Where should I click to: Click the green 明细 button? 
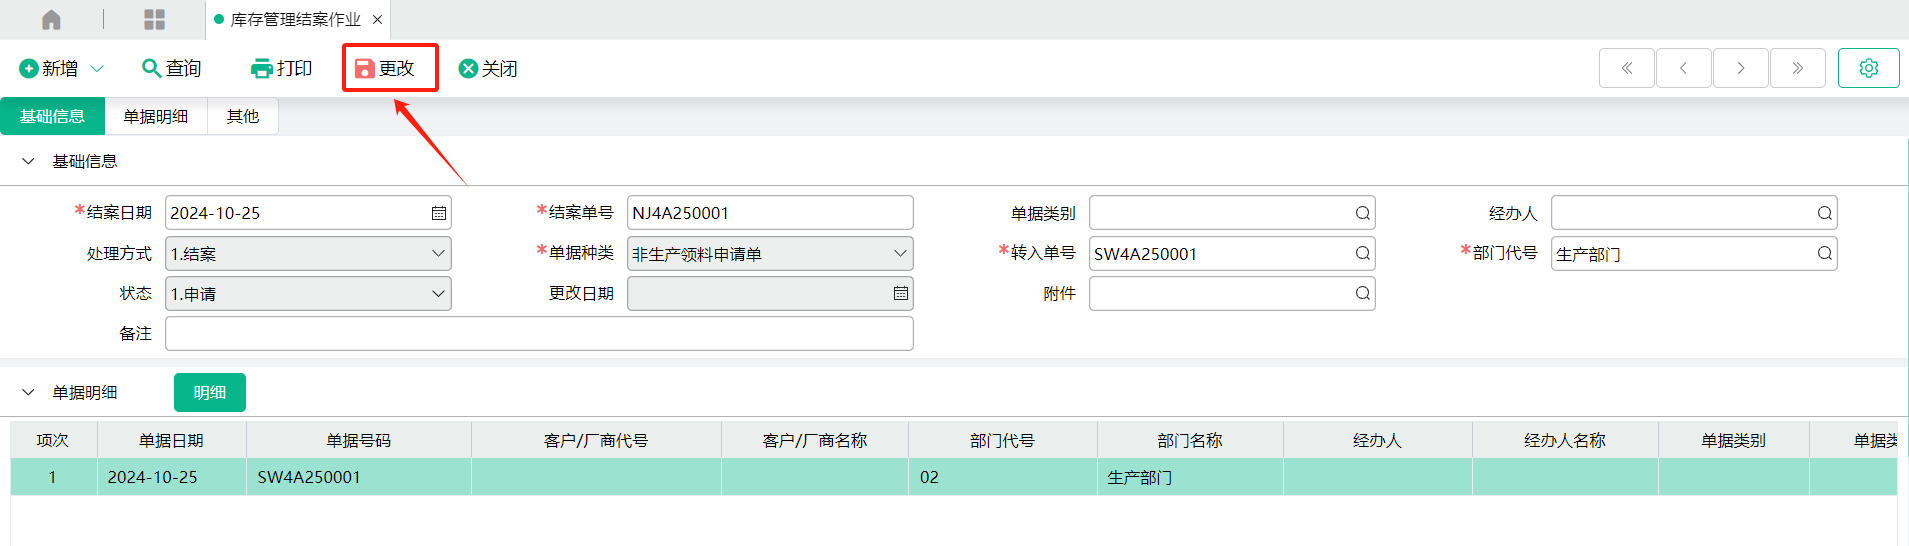pyautogui.click(x=210, y=392)
